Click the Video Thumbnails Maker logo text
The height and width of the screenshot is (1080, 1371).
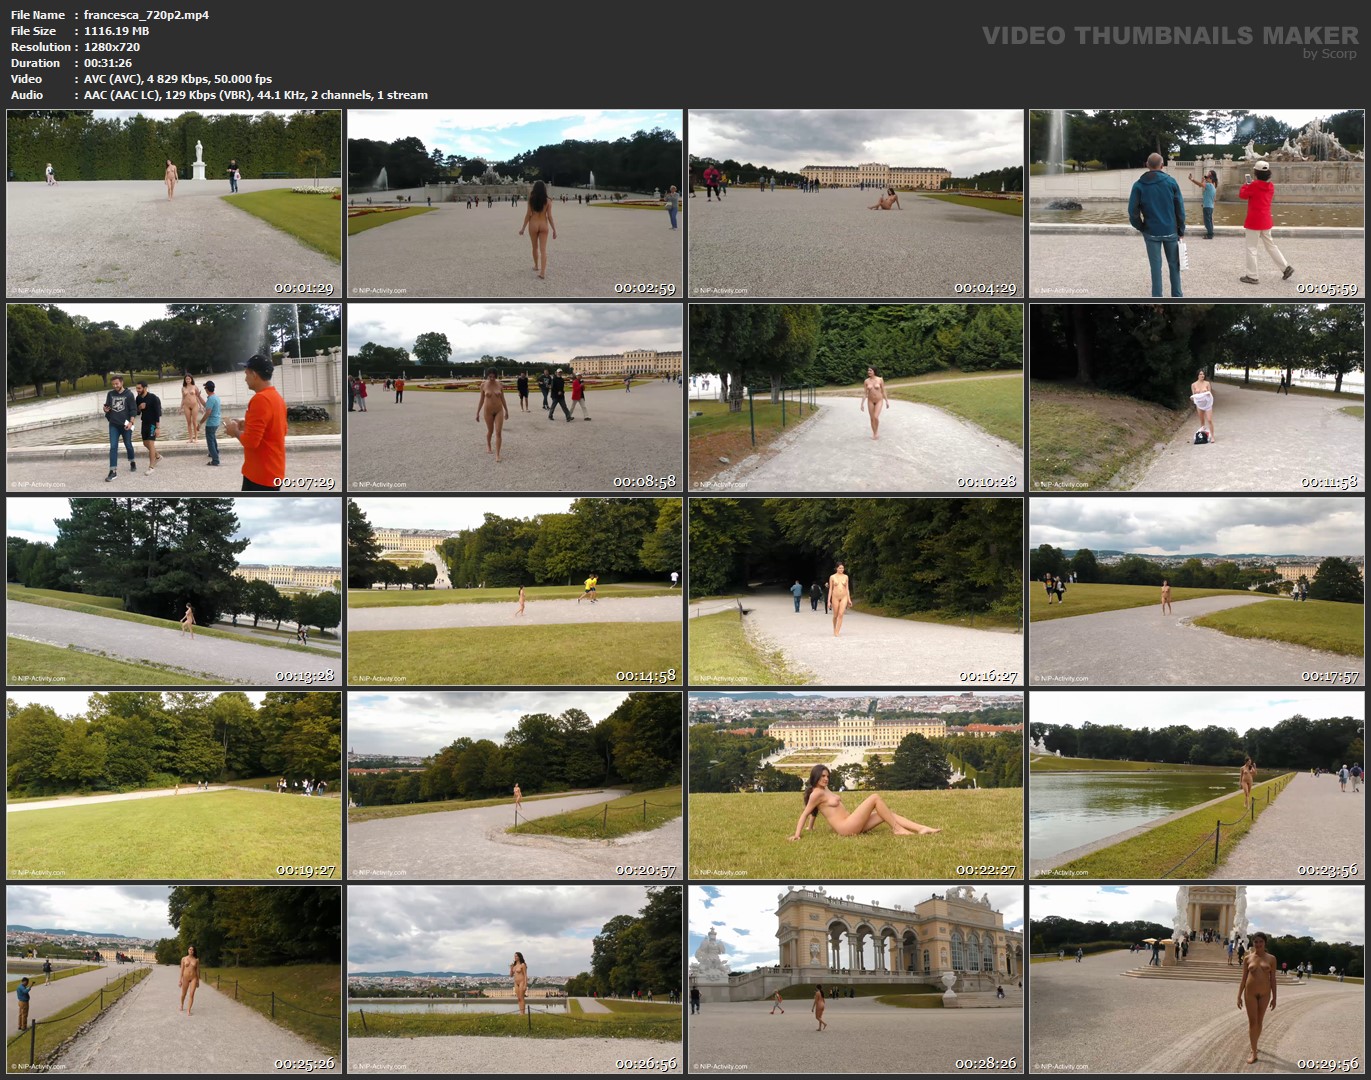tap(1170, 36)
